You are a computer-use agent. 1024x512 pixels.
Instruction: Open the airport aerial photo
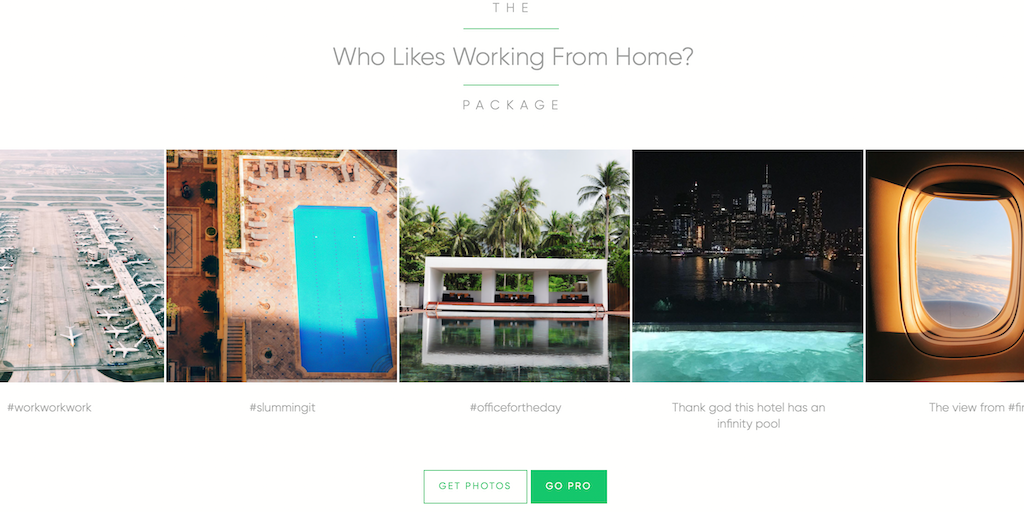[82, 266]
